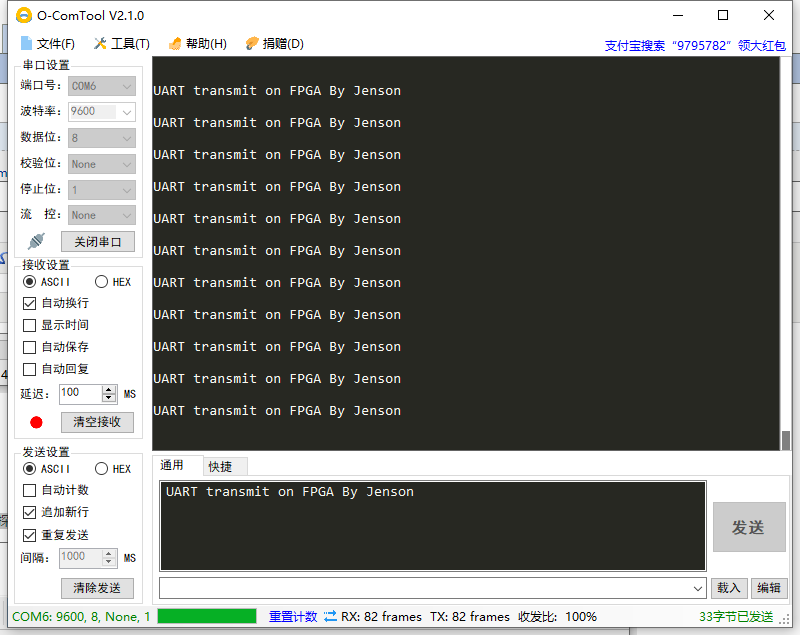Select HEX in receive settings

113,282
